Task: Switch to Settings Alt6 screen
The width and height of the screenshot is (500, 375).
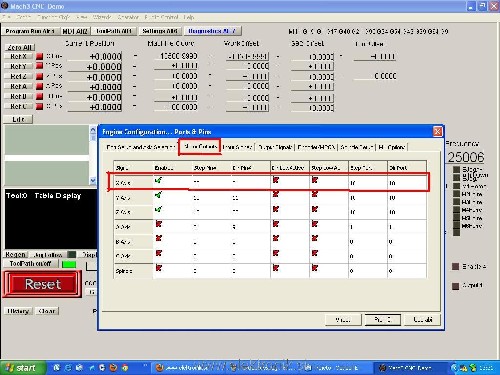Action: click(x=160, y=31)
